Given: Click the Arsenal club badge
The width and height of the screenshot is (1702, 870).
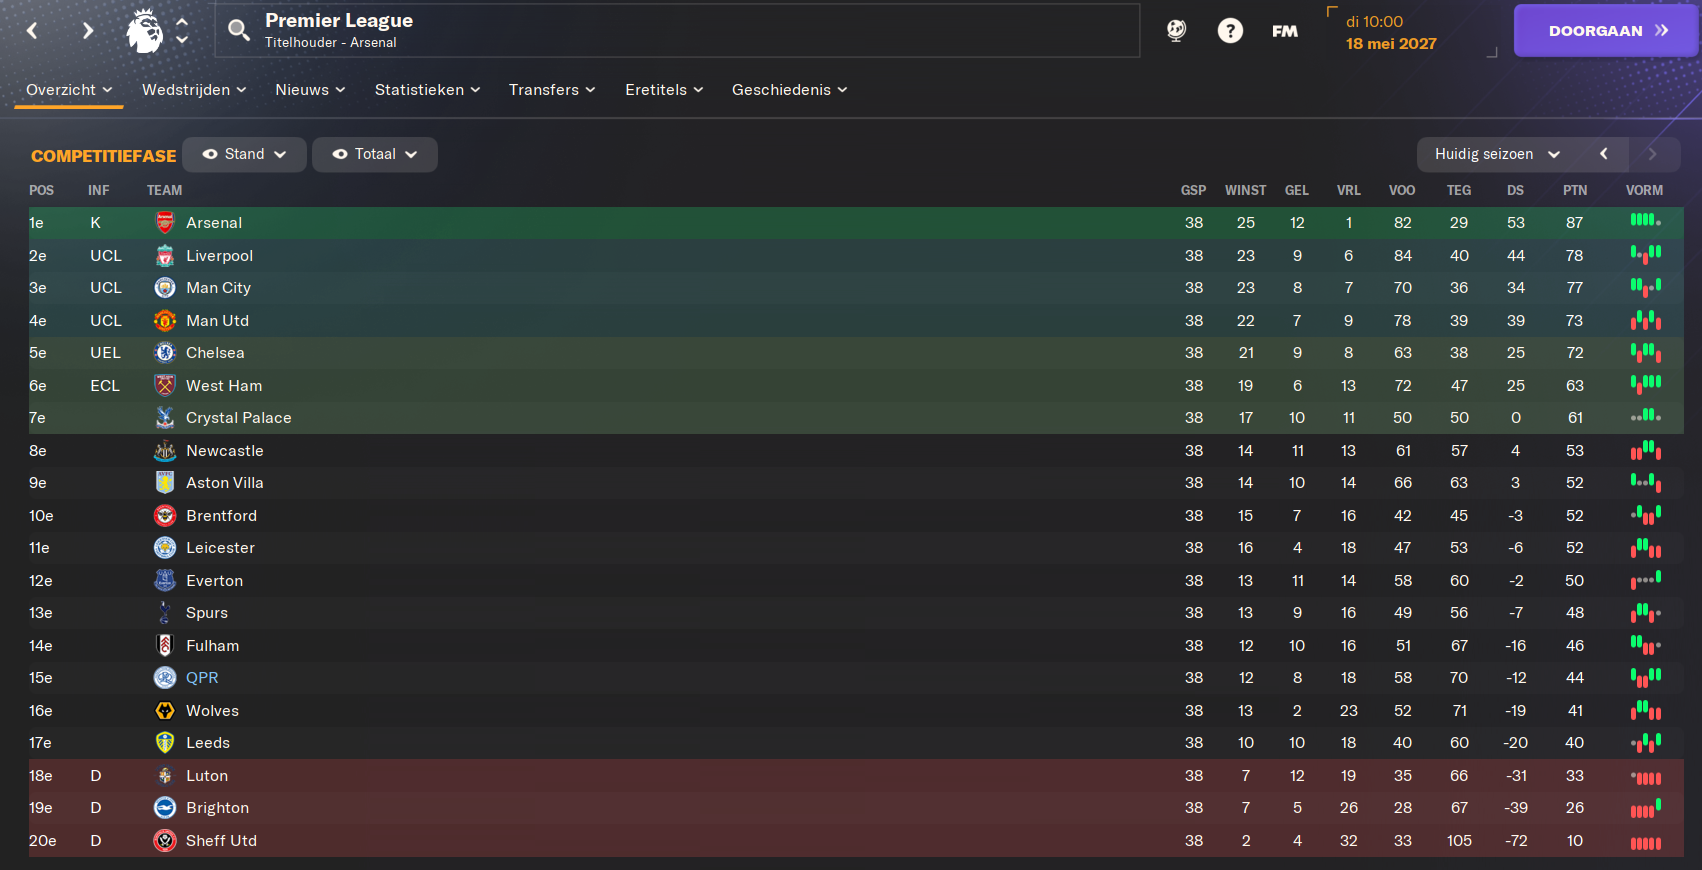Looking at the screenshot, I should 165,223.
